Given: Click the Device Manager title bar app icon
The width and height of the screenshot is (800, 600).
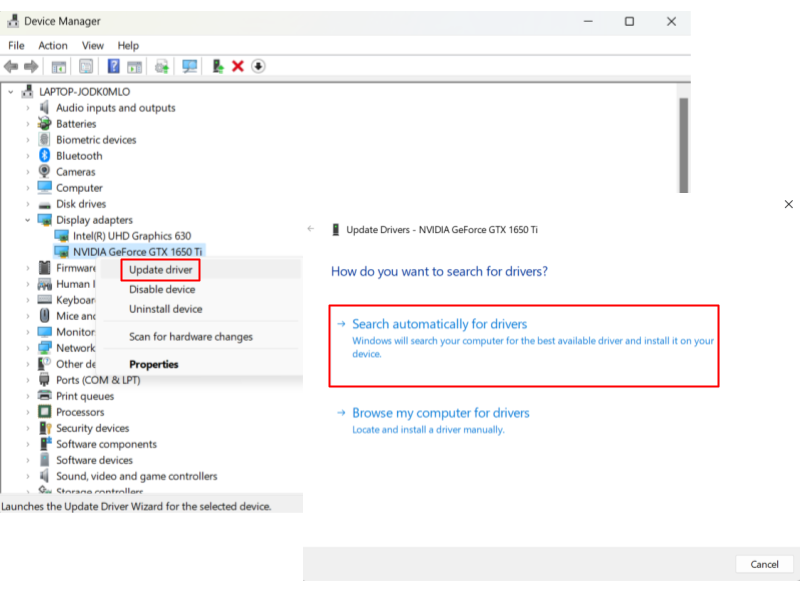Looking at the screenshot, I should point(13,21).
